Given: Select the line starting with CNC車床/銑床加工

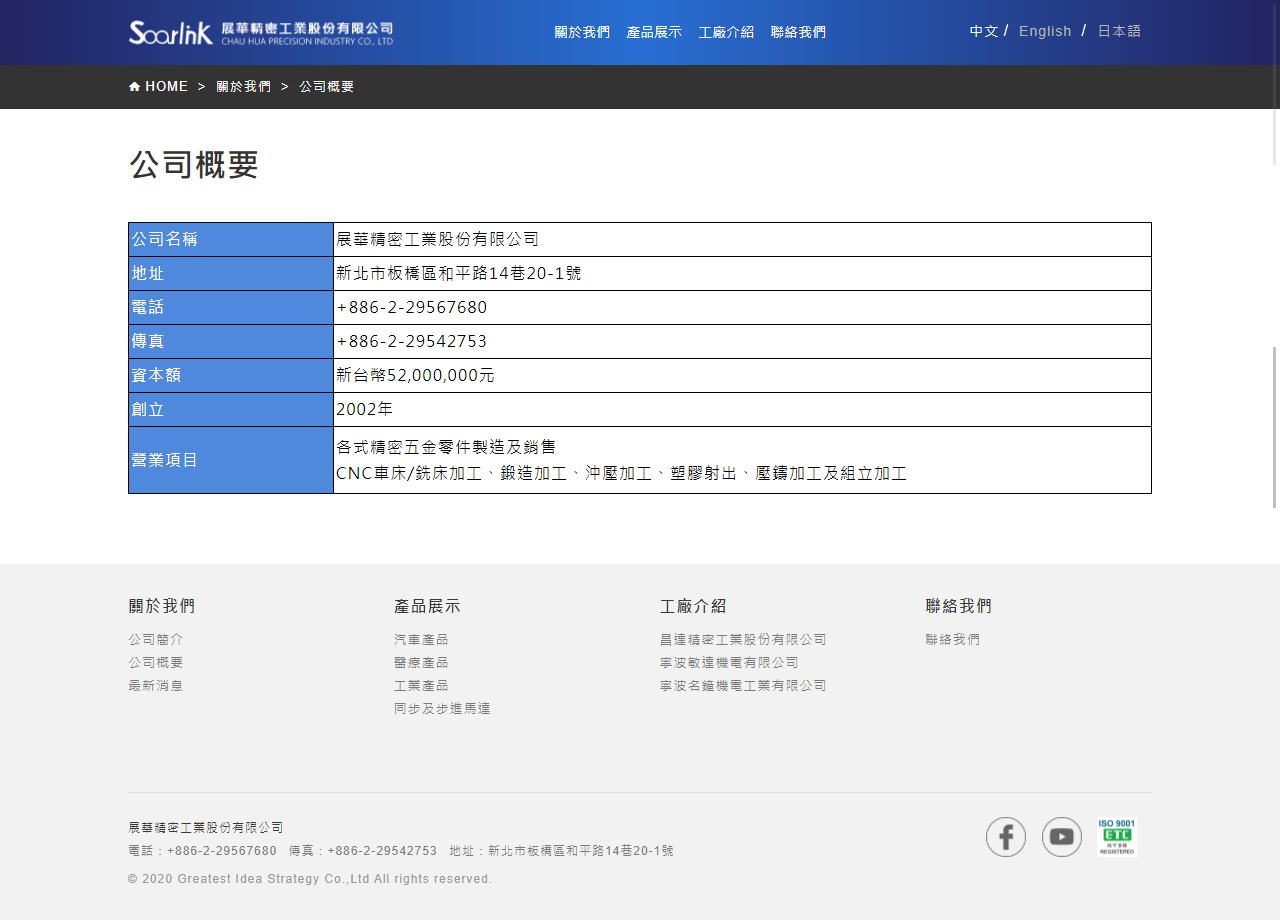Looking at the screenshot, I should (622, 474).
